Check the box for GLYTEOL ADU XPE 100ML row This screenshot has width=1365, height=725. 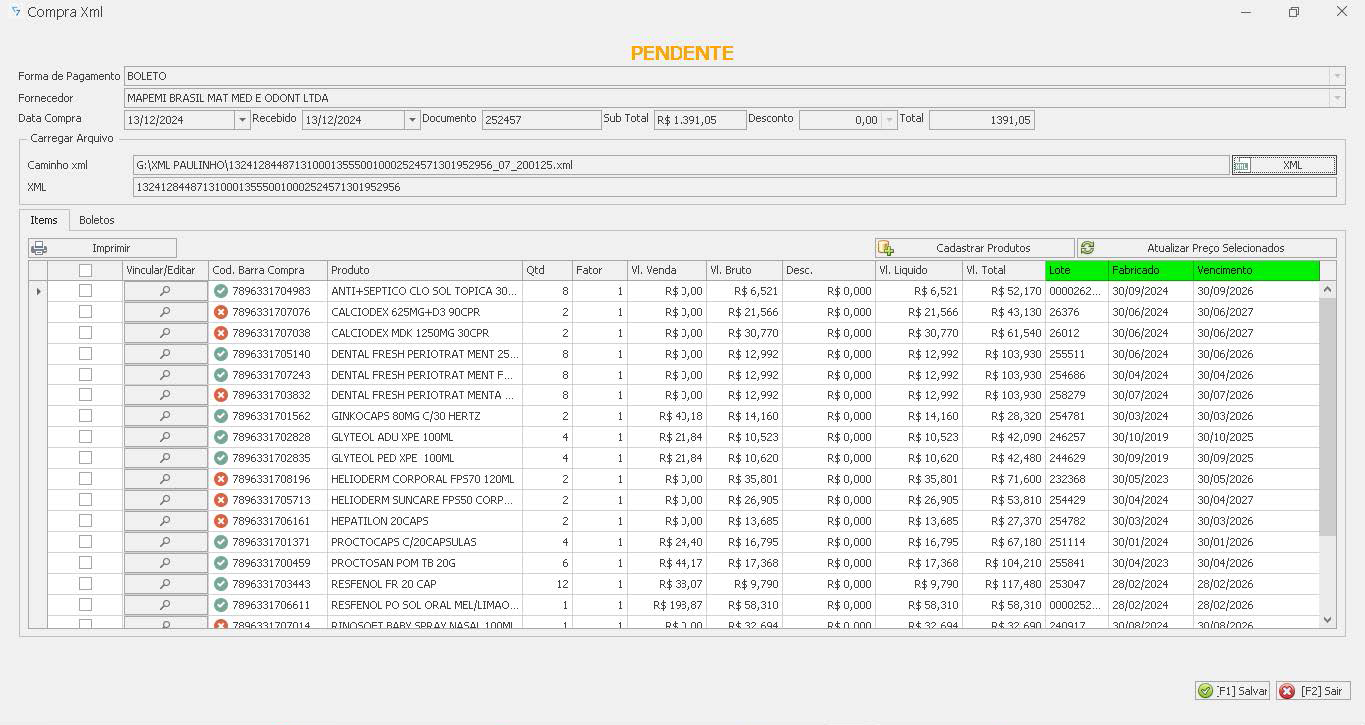click(x=85, y=437)
